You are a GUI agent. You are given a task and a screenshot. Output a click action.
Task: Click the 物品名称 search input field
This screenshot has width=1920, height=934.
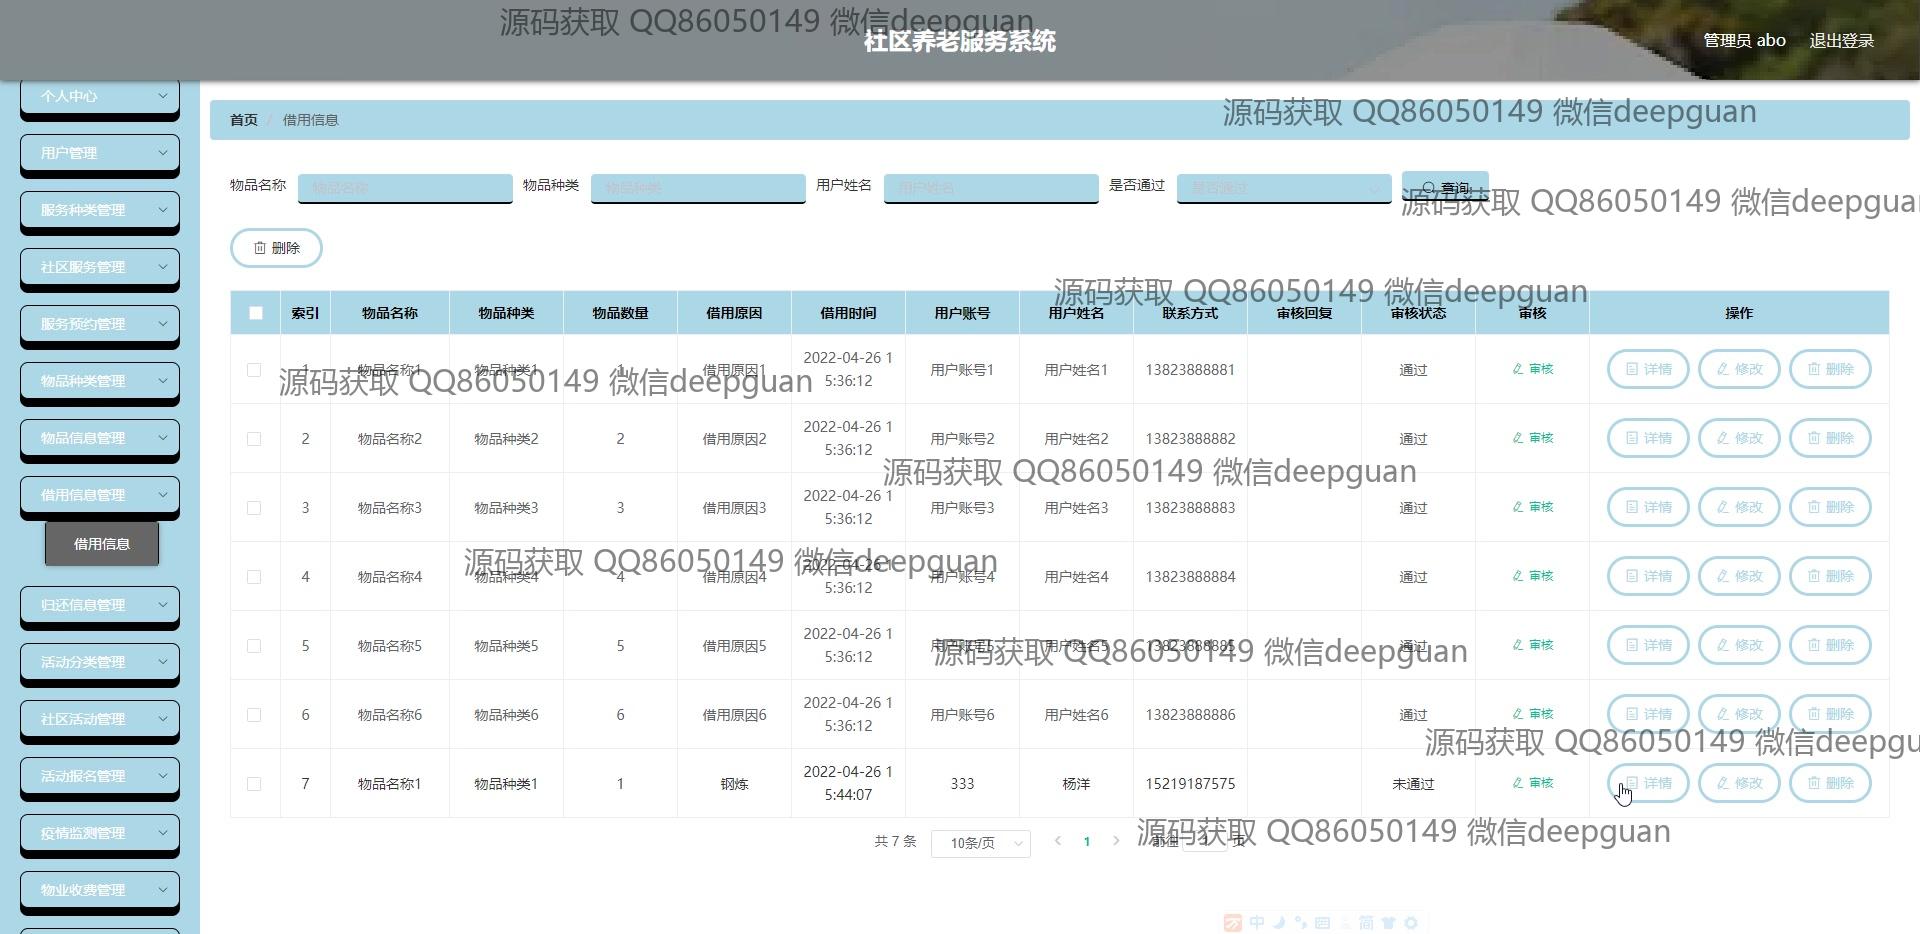coord(405,188)
